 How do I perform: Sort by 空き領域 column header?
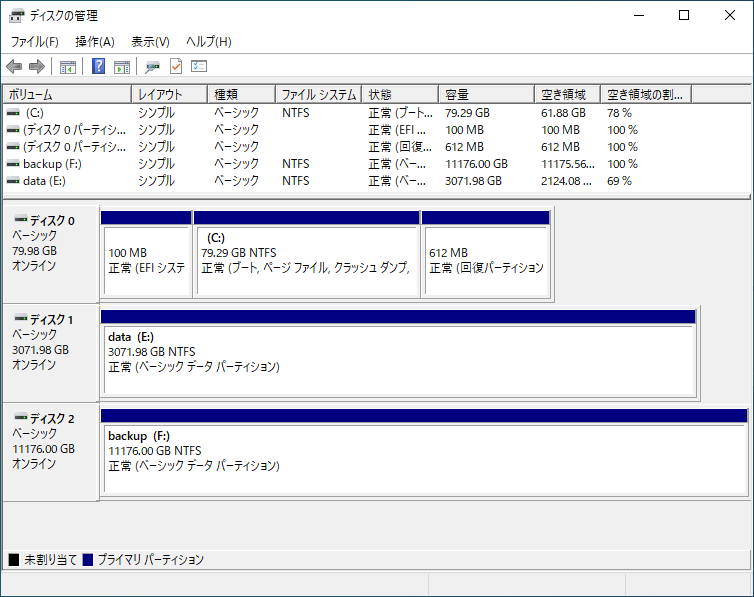click(x=567, y=94)
